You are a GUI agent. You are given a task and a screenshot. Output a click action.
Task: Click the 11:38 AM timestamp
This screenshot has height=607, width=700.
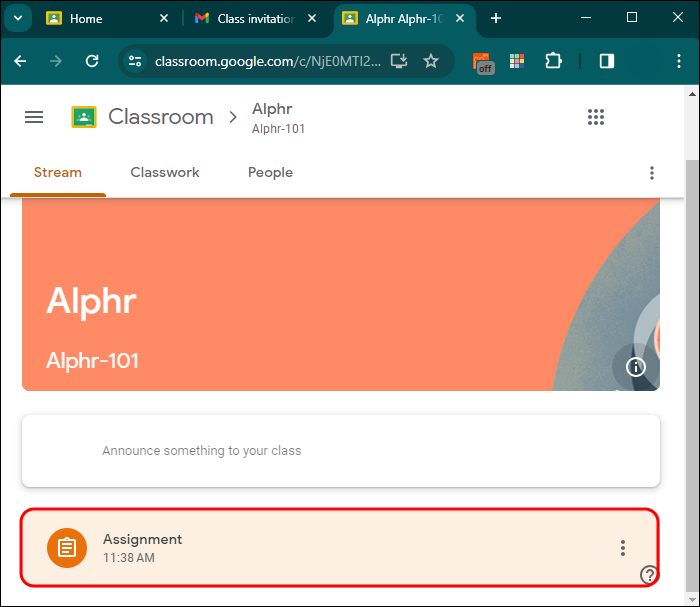pos(129,558)
